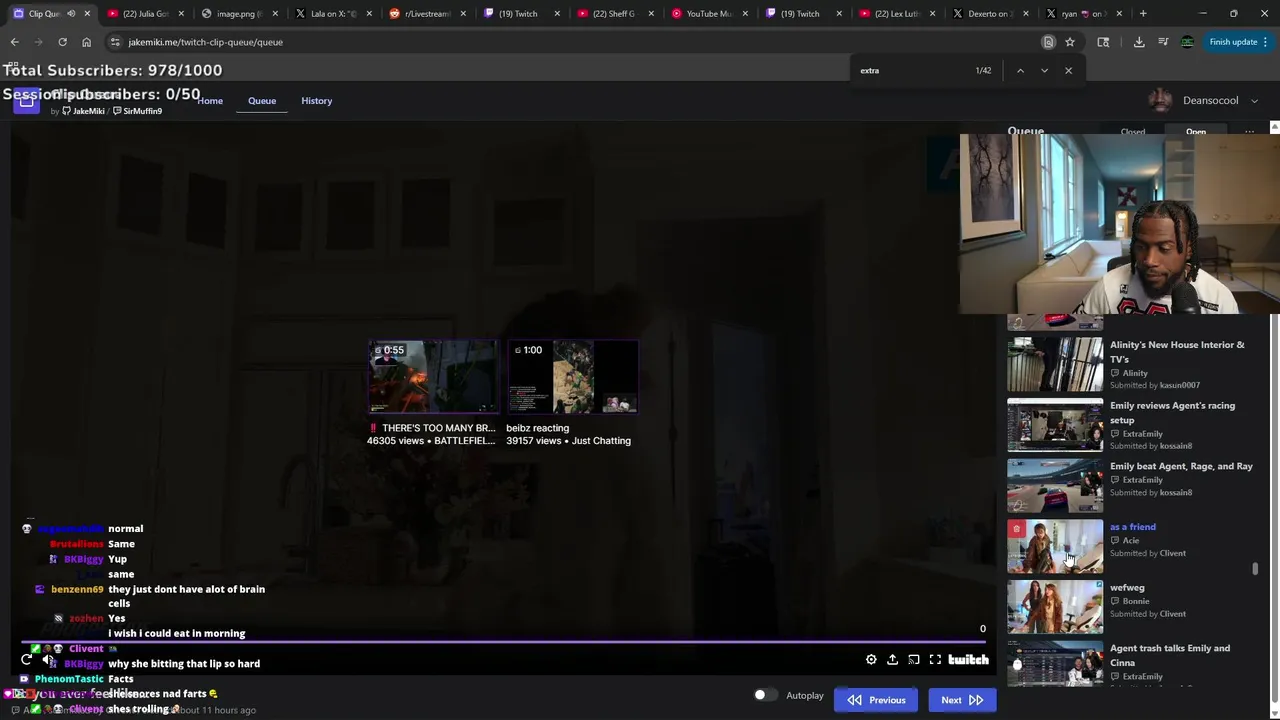Expand the Deansocool account dropdown

coord(1254,100)
